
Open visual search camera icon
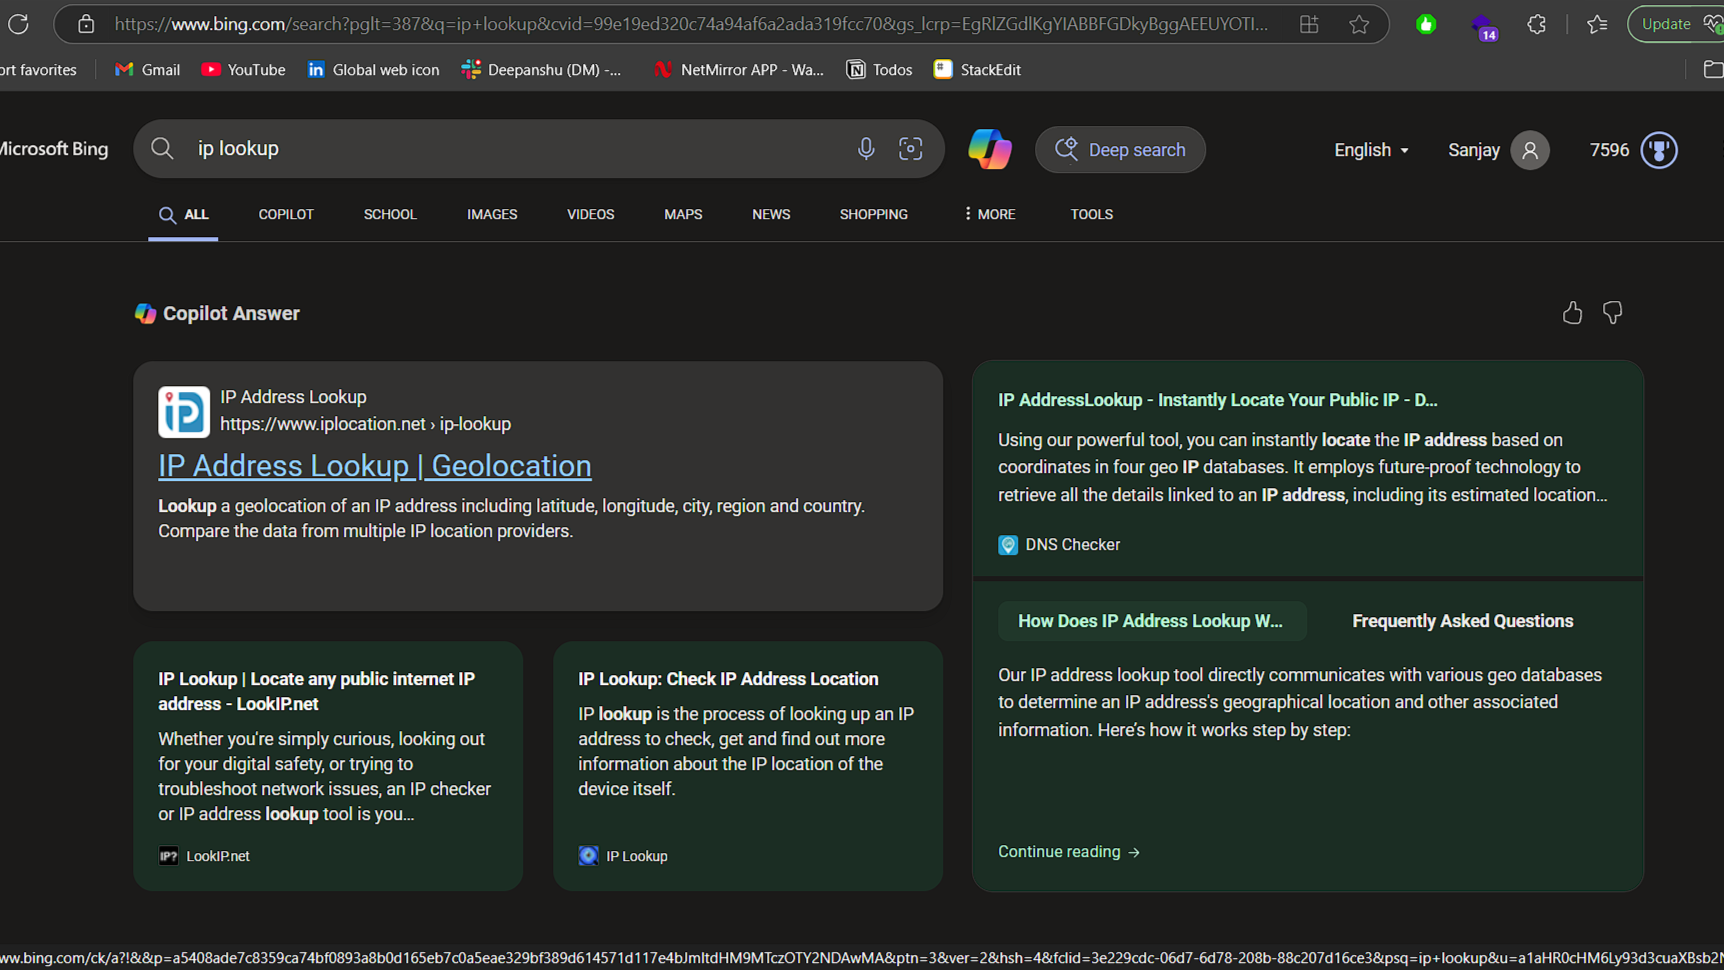pos(910,149)
